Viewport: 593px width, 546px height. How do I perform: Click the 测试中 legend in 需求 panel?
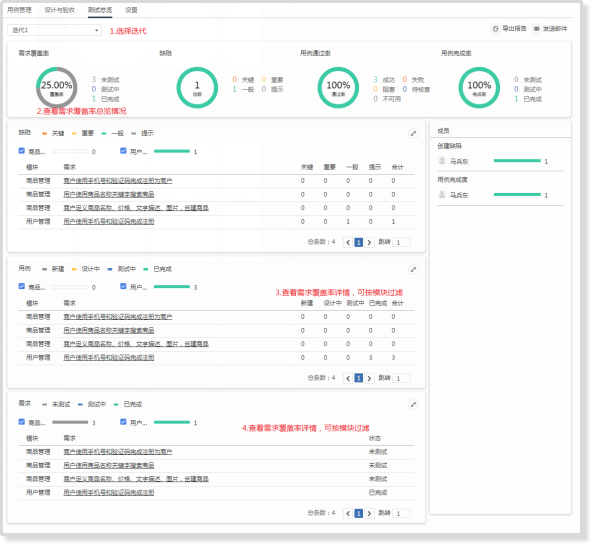tap(92, 405)
